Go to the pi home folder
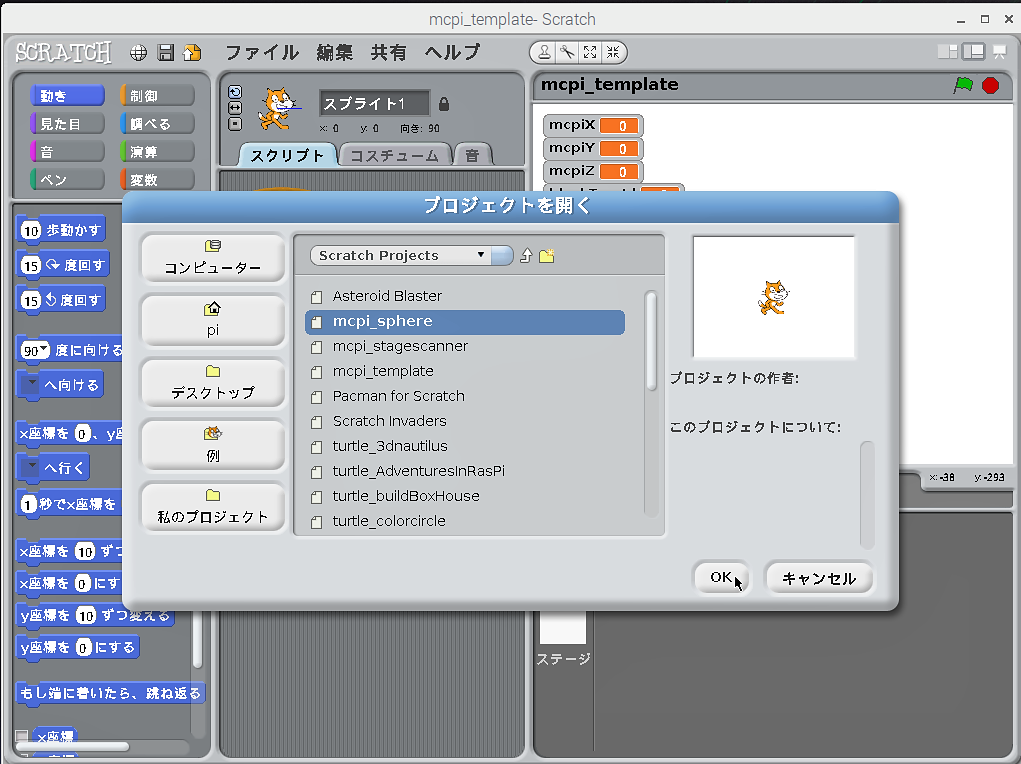This screenshot has width=1021, height=764. (x=213, y=320)
